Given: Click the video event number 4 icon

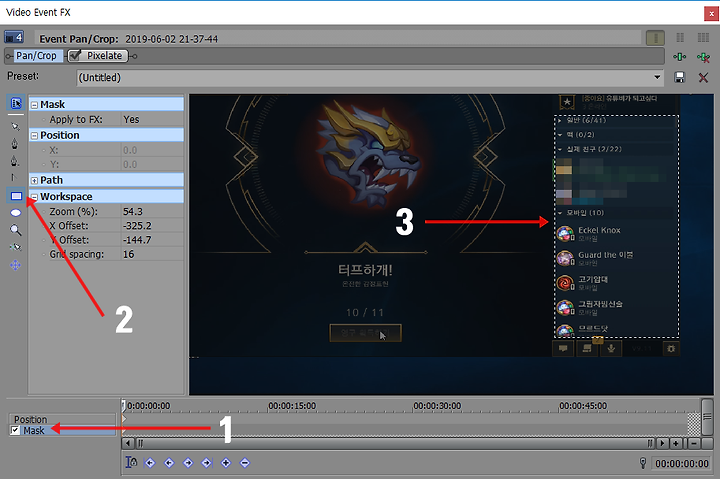Looking at the screenshot, I should tap(14, 37).
